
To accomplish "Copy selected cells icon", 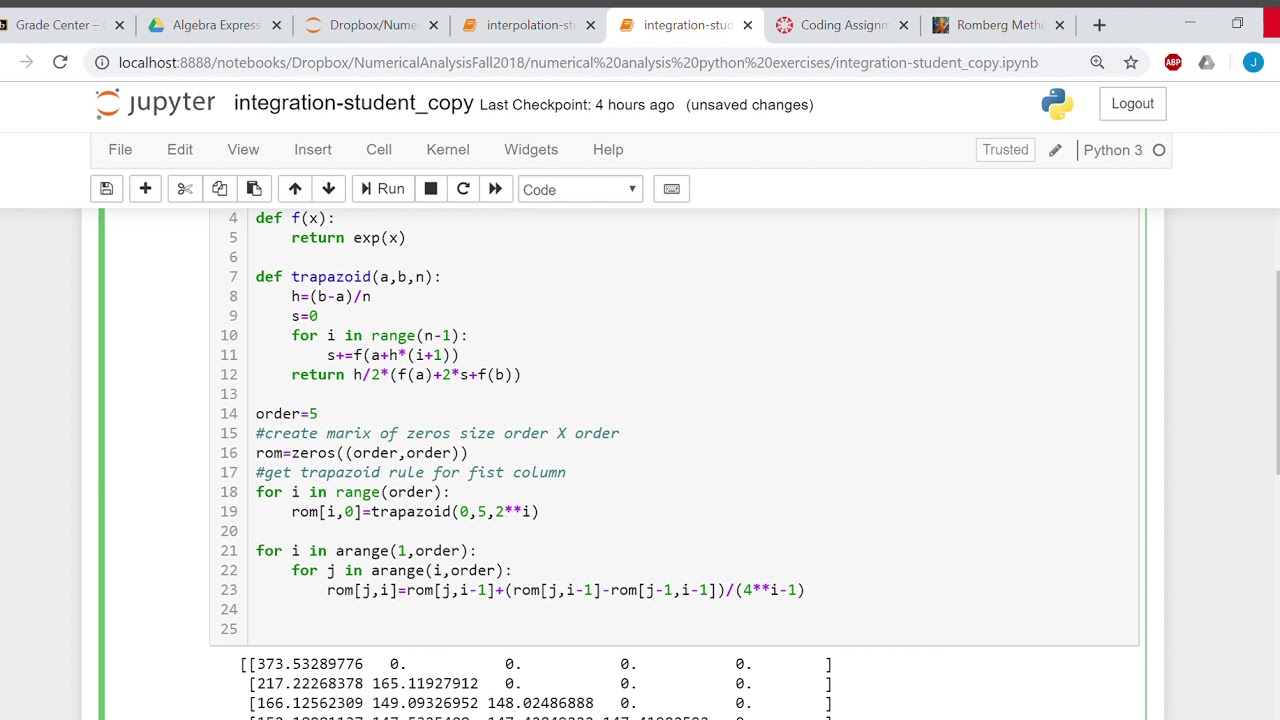I will [x=219, y=189].
